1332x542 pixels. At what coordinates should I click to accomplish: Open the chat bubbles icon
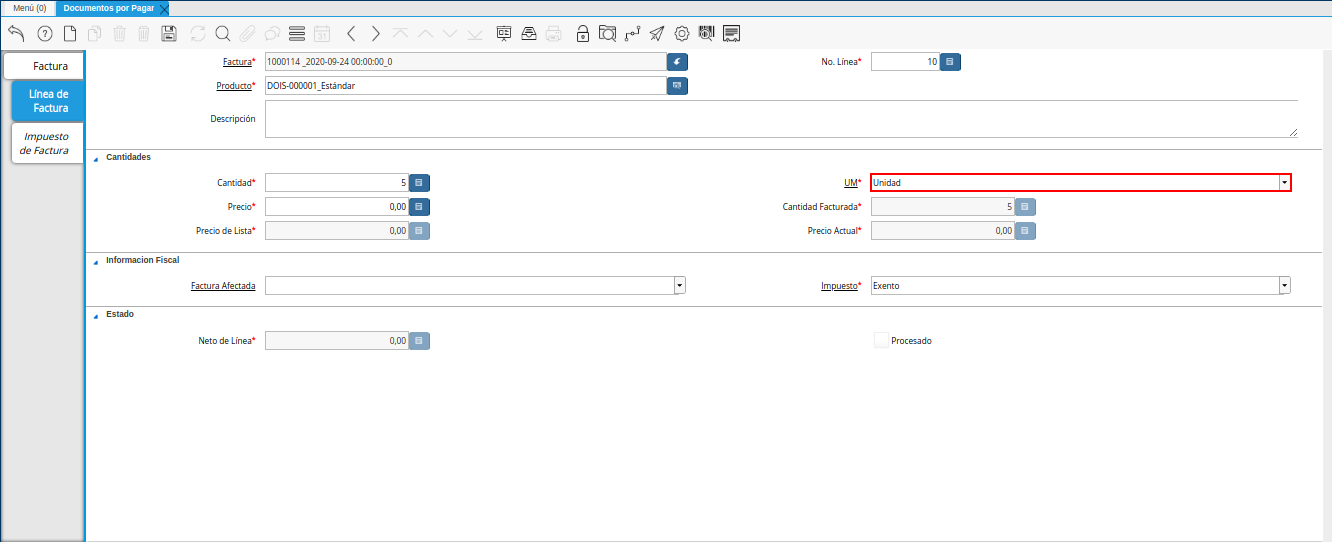271,33
